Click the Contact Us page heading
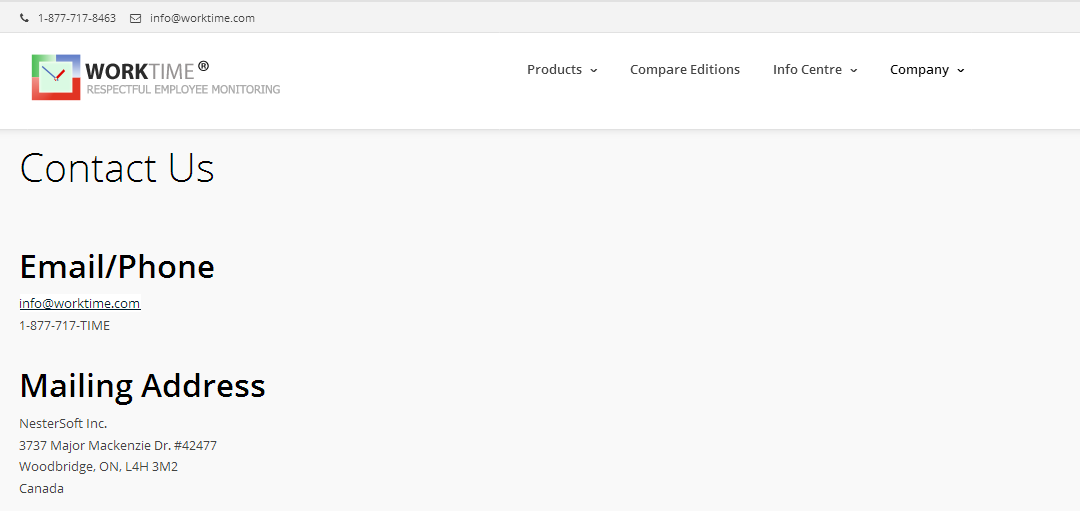This screenshot has height=511, width=1080. tap(117, 168)
